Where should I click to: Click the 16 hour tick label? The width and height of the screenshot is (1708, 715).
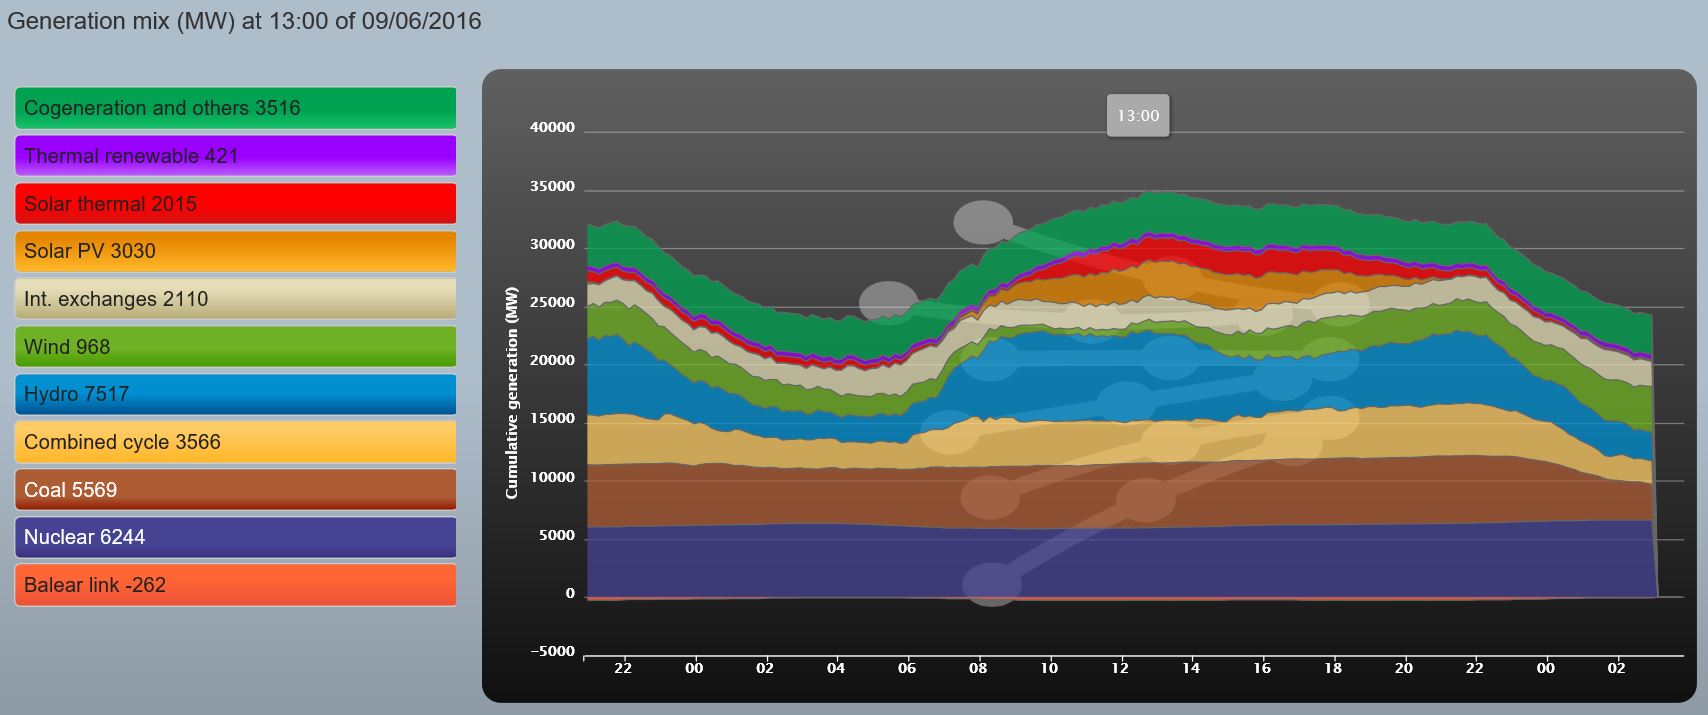[1262, 668]
